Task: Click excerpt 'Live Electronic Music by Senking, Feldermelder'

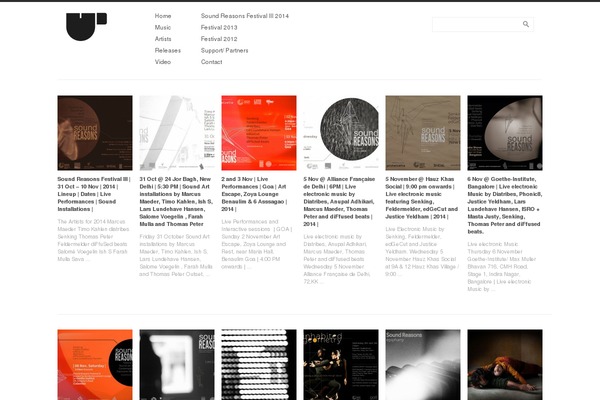Action: tap(422, 251)
